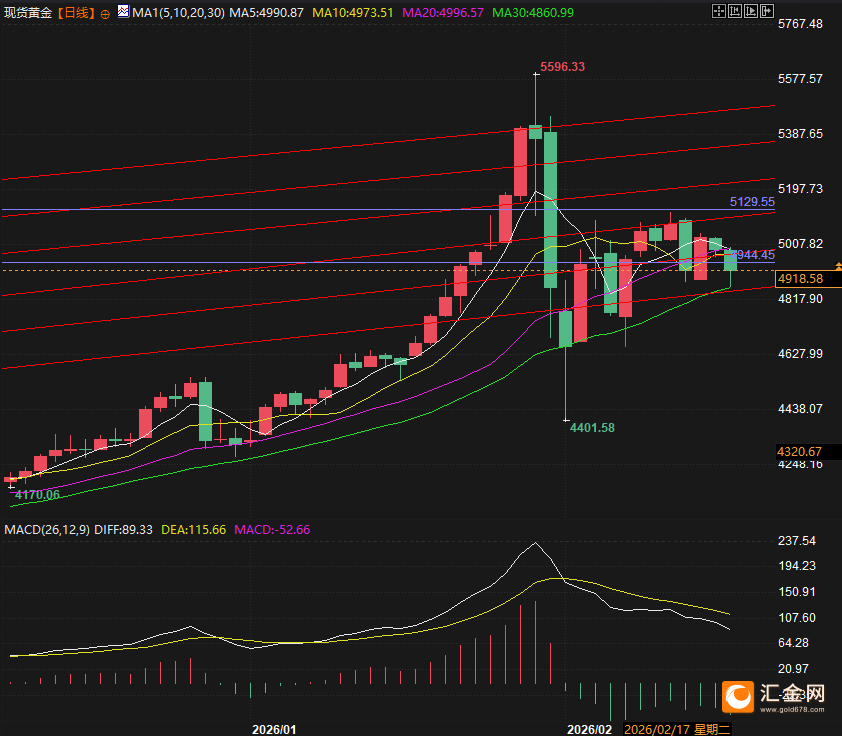The image size is (842, 736).
Task: Click the 2026/01 date axis label
Action: 273,729
